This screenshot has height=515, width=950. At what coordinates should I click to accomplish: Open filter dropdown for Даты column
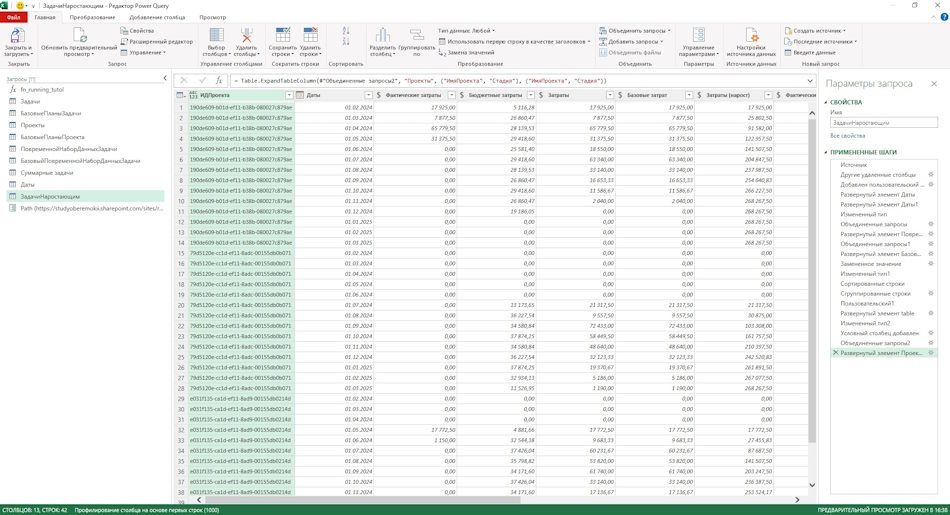coord(368,95)
